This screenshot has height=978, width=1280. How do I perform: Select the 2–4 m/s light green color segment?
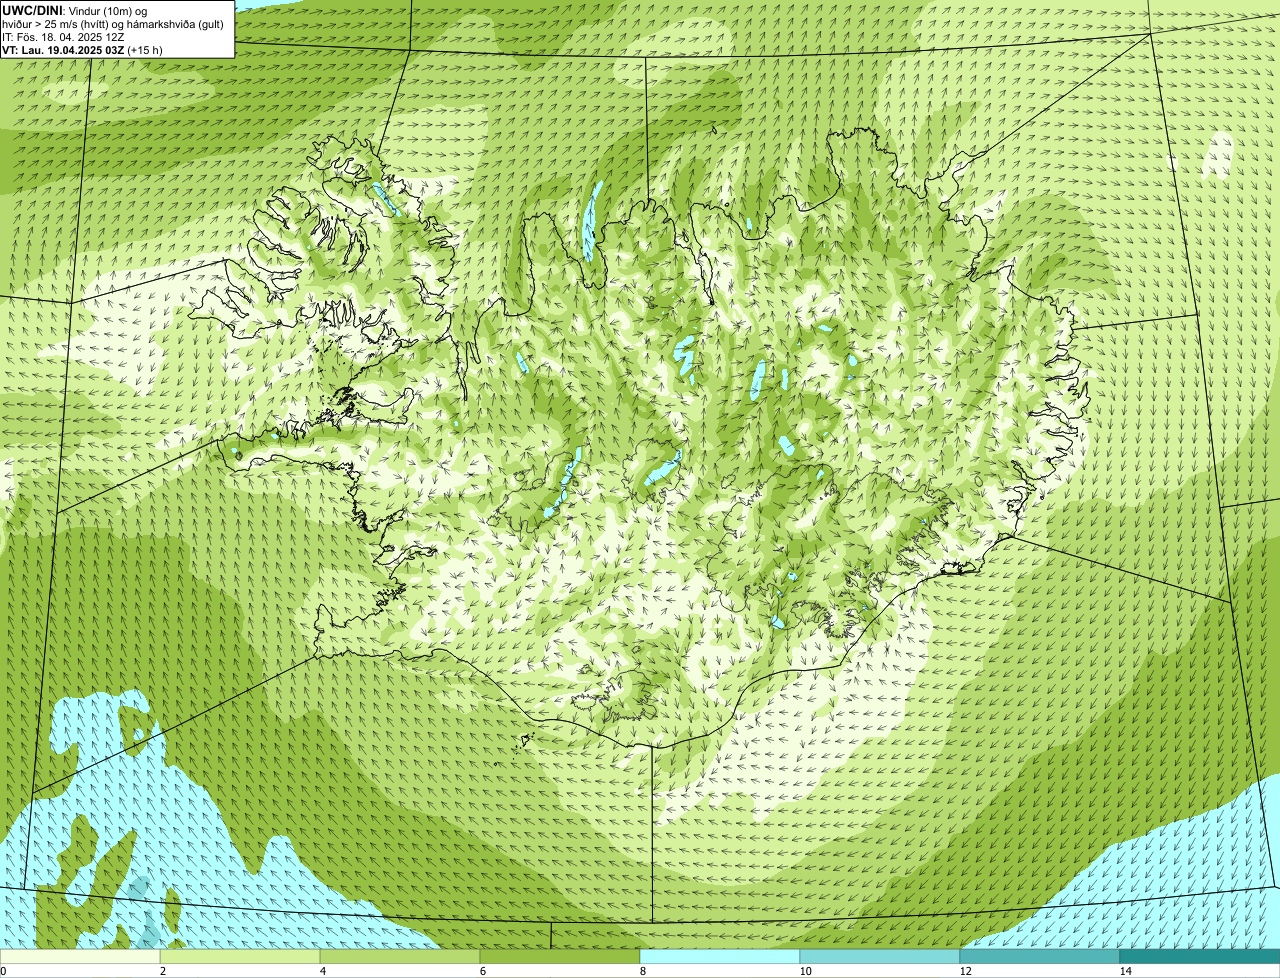pyautogui.click(x=240, y=956)
